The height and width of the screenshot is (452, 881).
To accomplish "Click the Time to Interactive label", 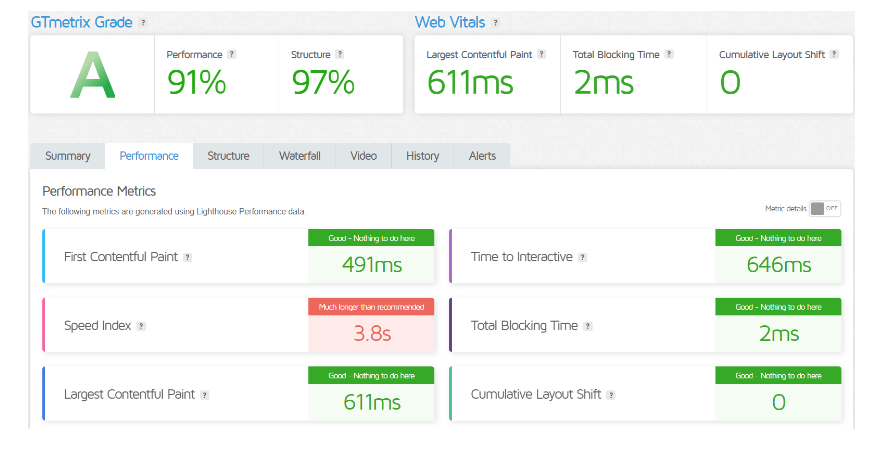I will (x=521, y=257).
